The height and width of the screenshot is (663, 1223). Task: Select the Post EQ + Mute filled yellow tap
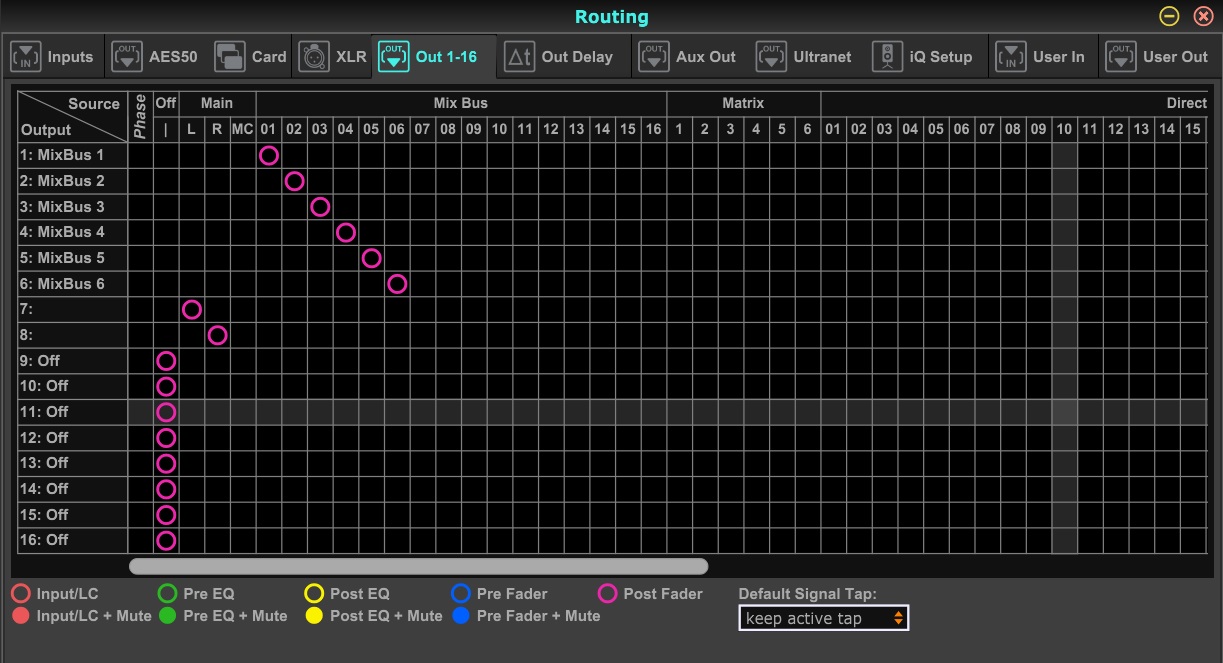click(314, 616)
